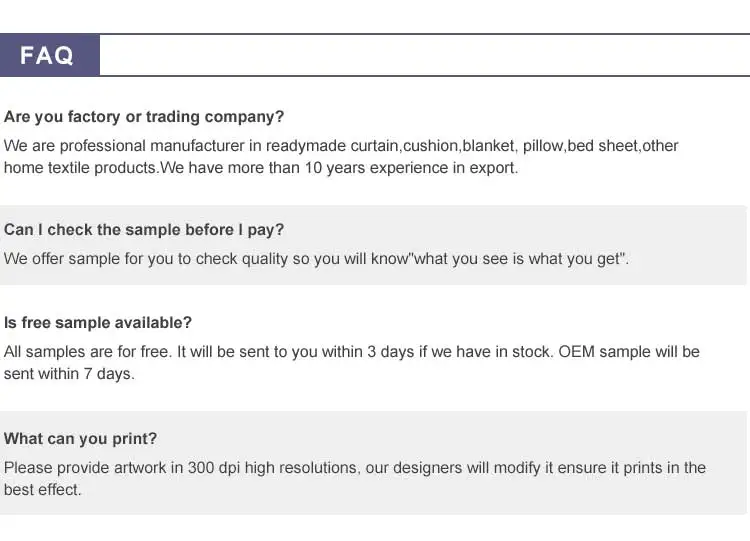Screen dimensions: 750x541
Task: Click the text "sent within 7 days"
Action: (69, 374)
